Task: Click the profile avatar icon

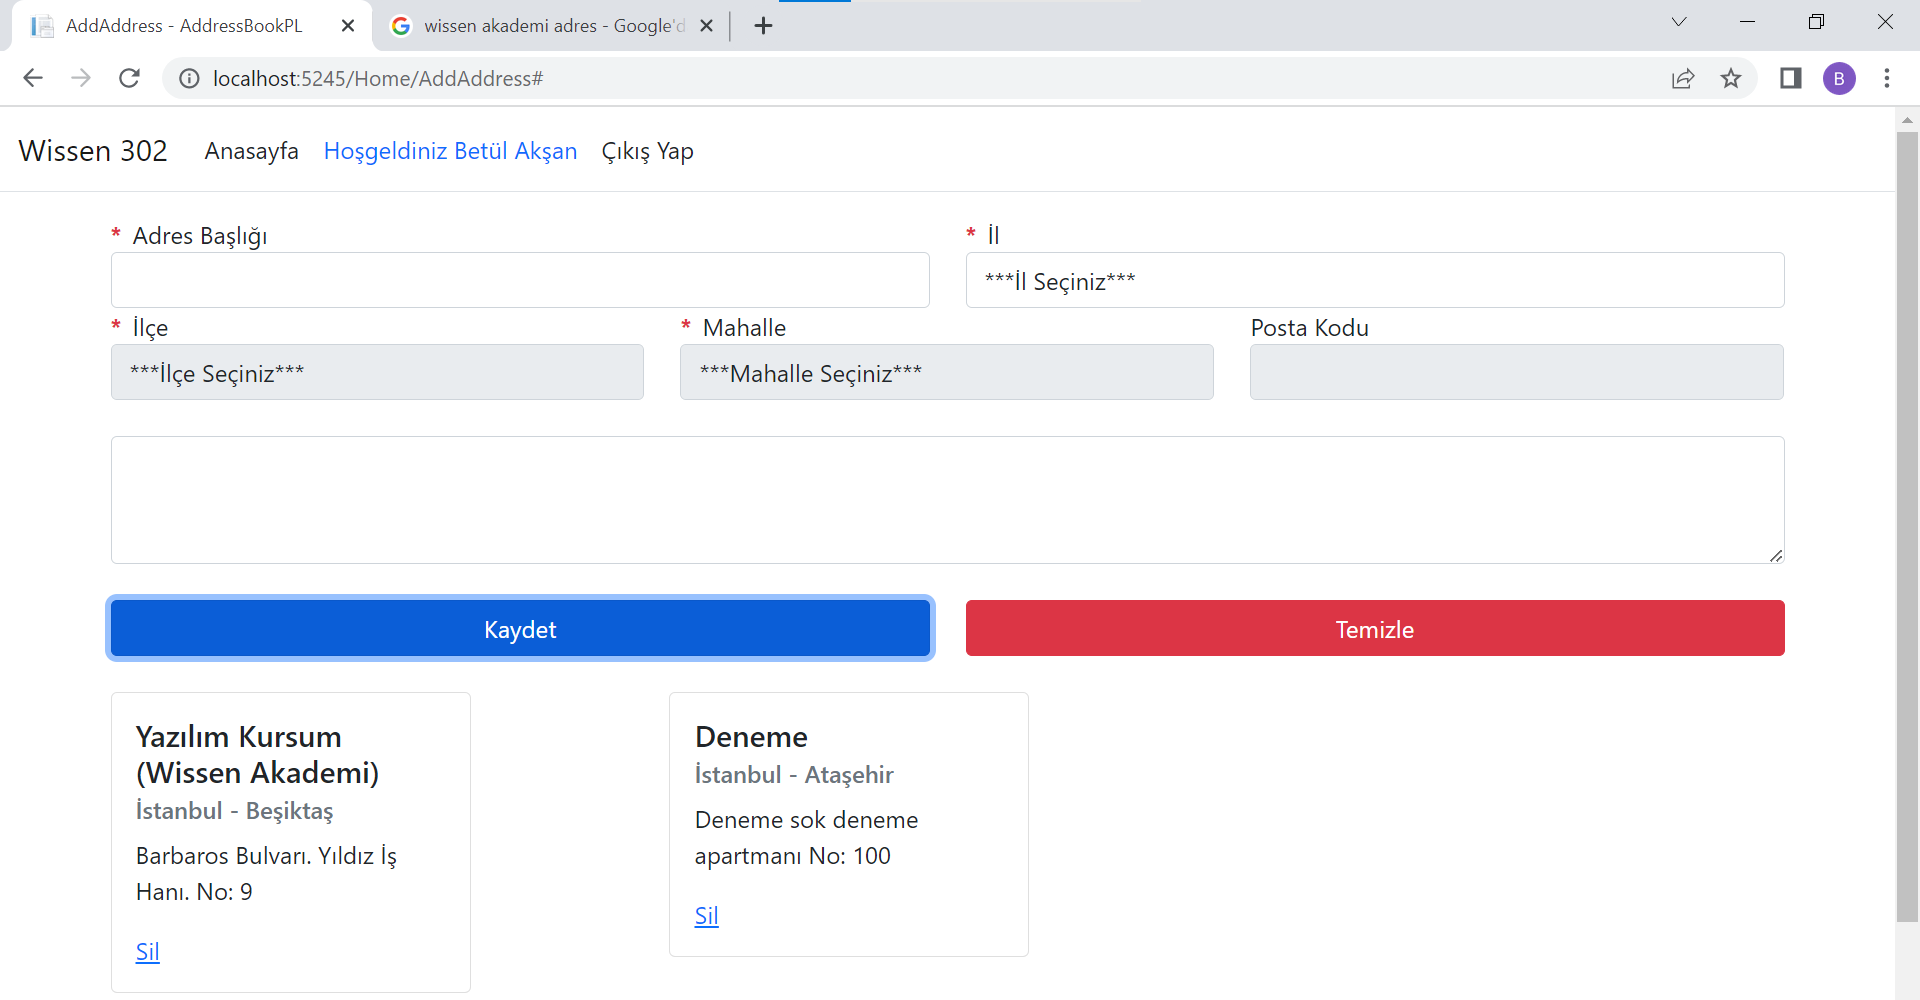Action: [1841, 78]
